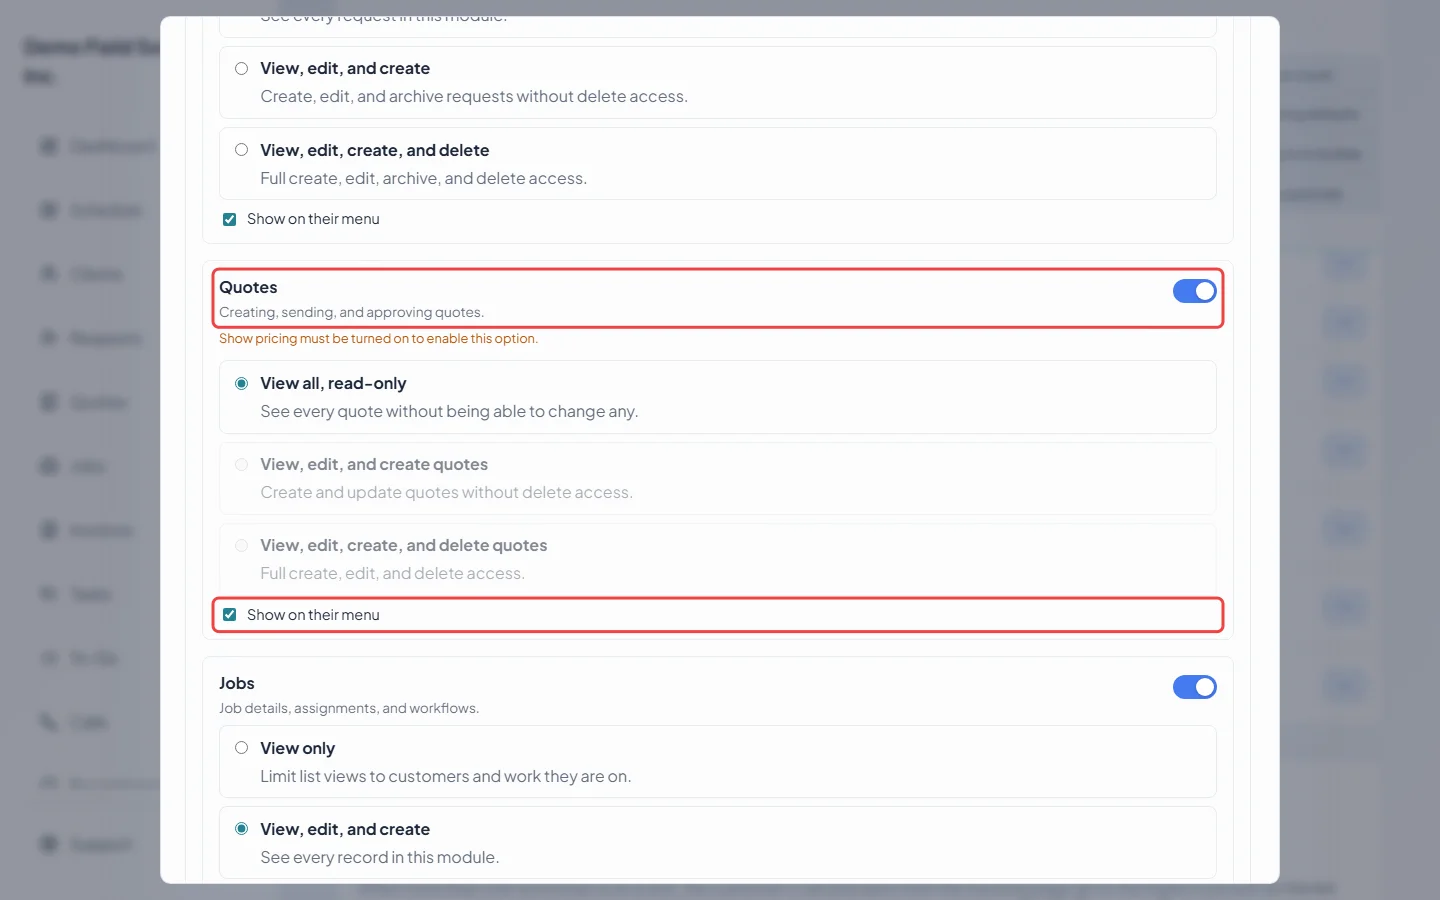Image resolution: width=1440 pixels, height=900 pixels.
Task: Select 'View, edit, create, and delete' requests radio
Action: tap(241, 150)
